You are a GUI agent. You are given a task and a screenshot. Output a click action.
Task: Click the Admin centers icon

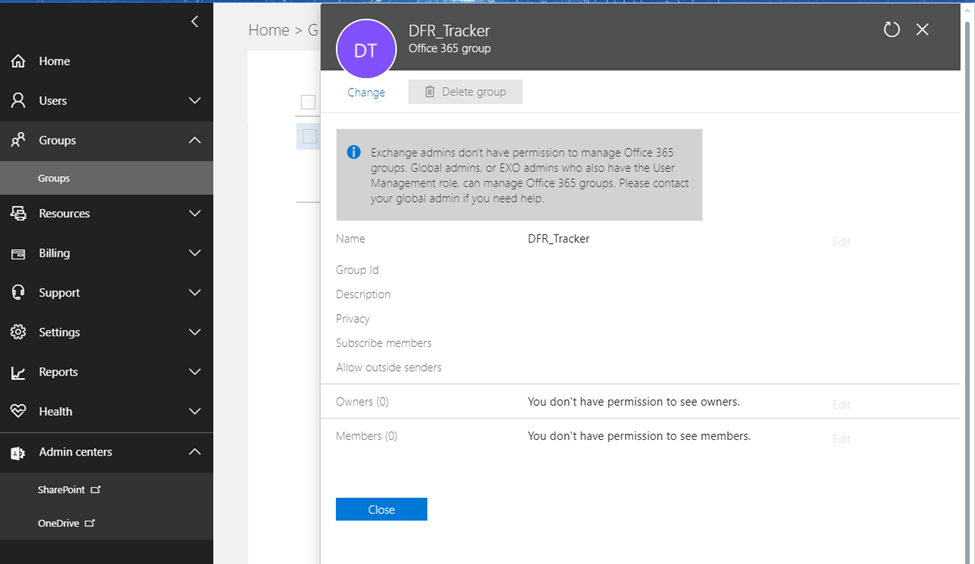(x=18, y=453)
